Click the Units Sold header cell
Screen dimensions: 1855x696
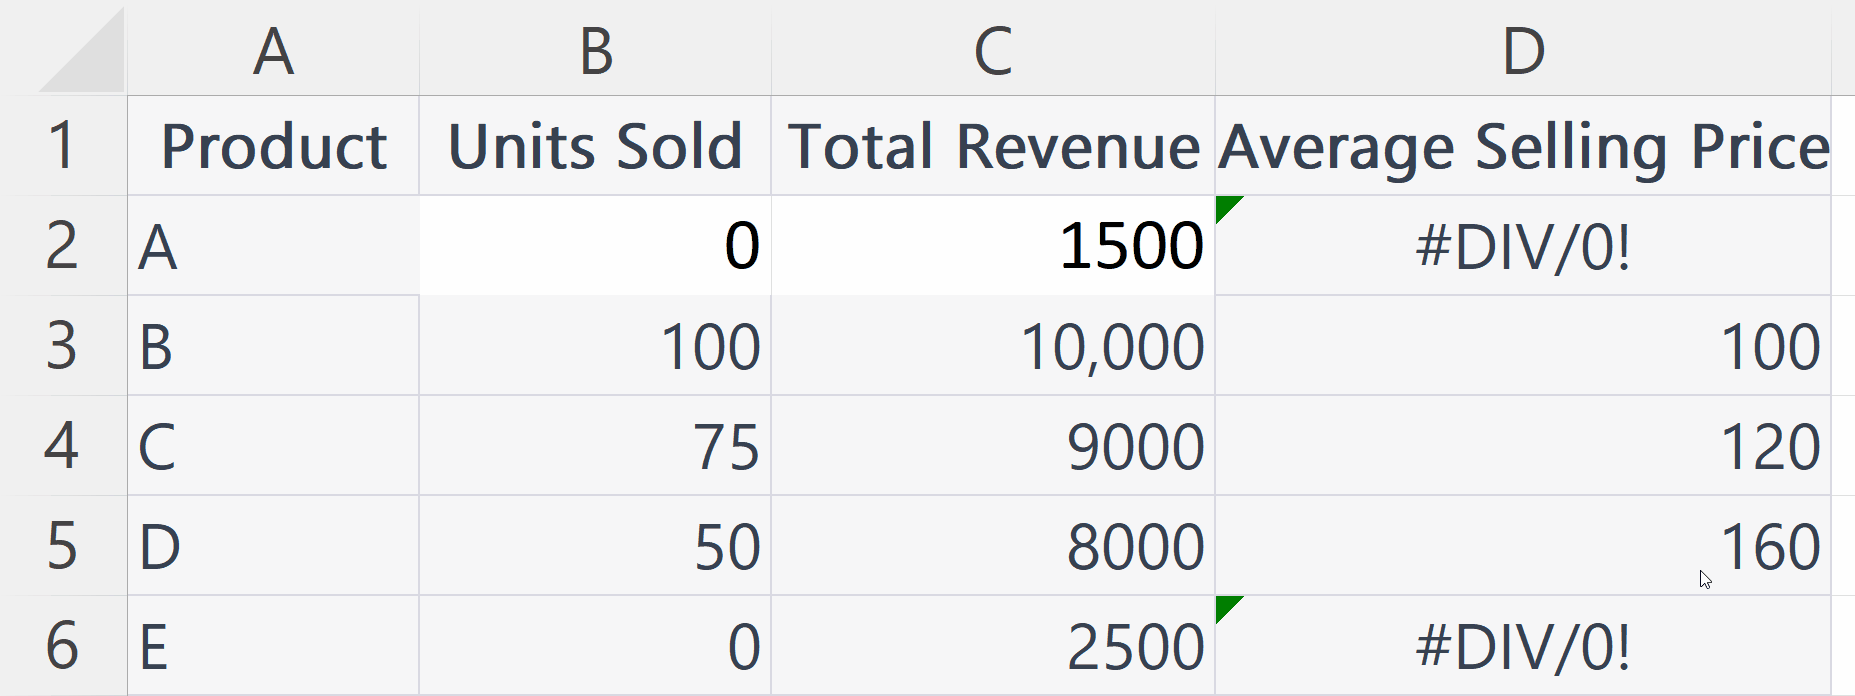(x=595, y=144)
